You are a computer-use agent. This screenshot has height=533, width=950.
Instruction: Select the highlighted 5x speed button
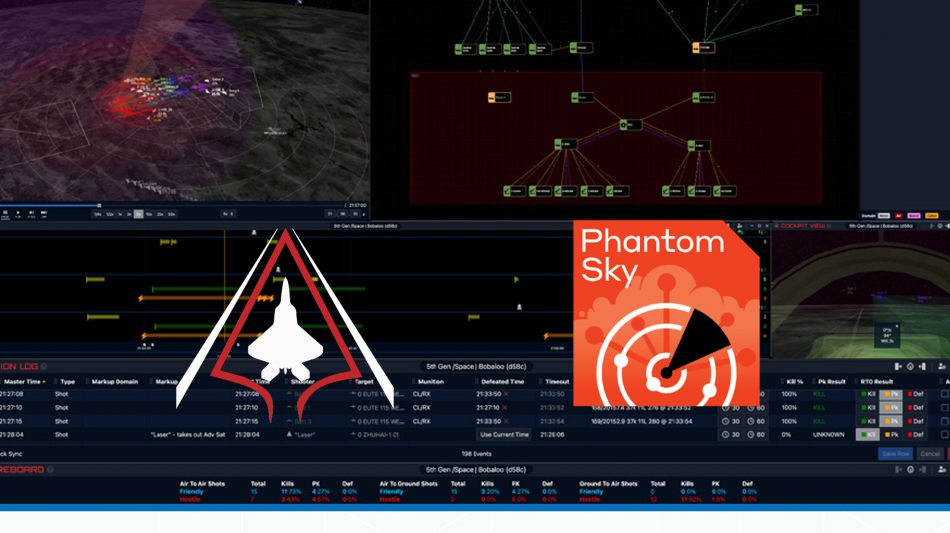(138, 214)
